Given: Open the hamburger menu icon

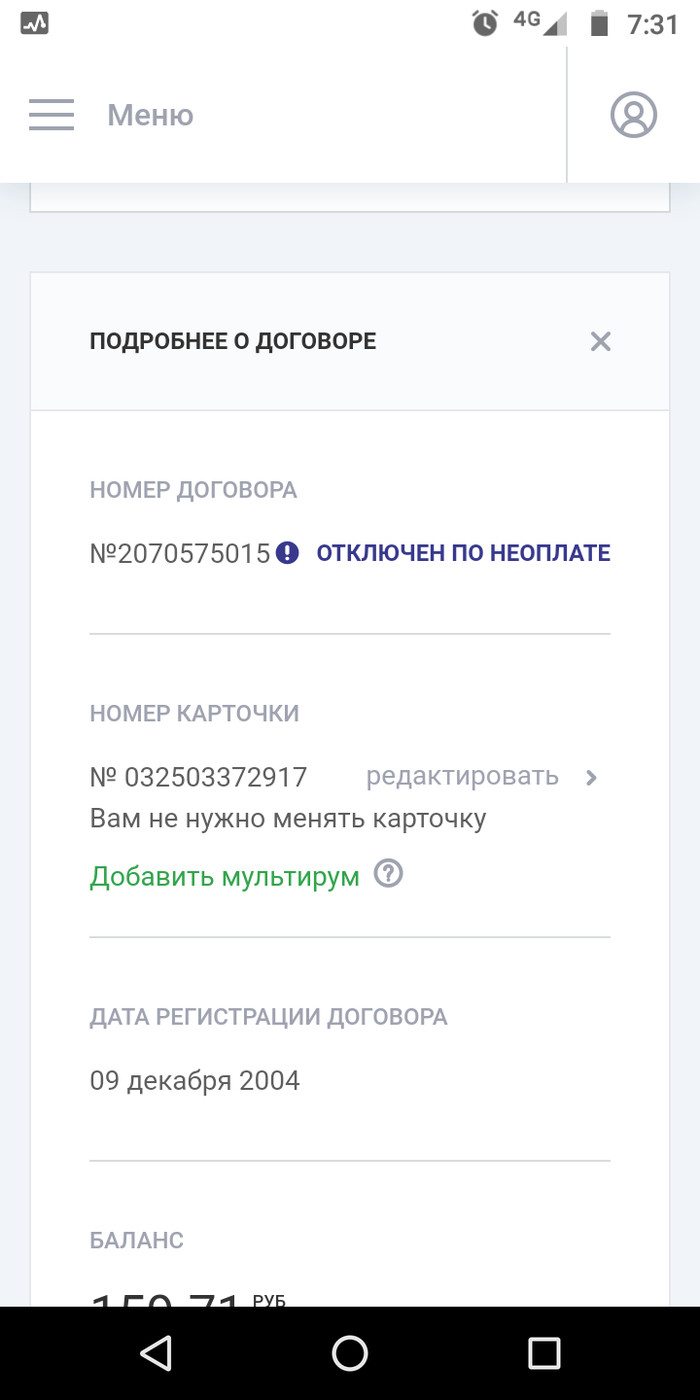Looking at the screenshot, I should 51,115.
